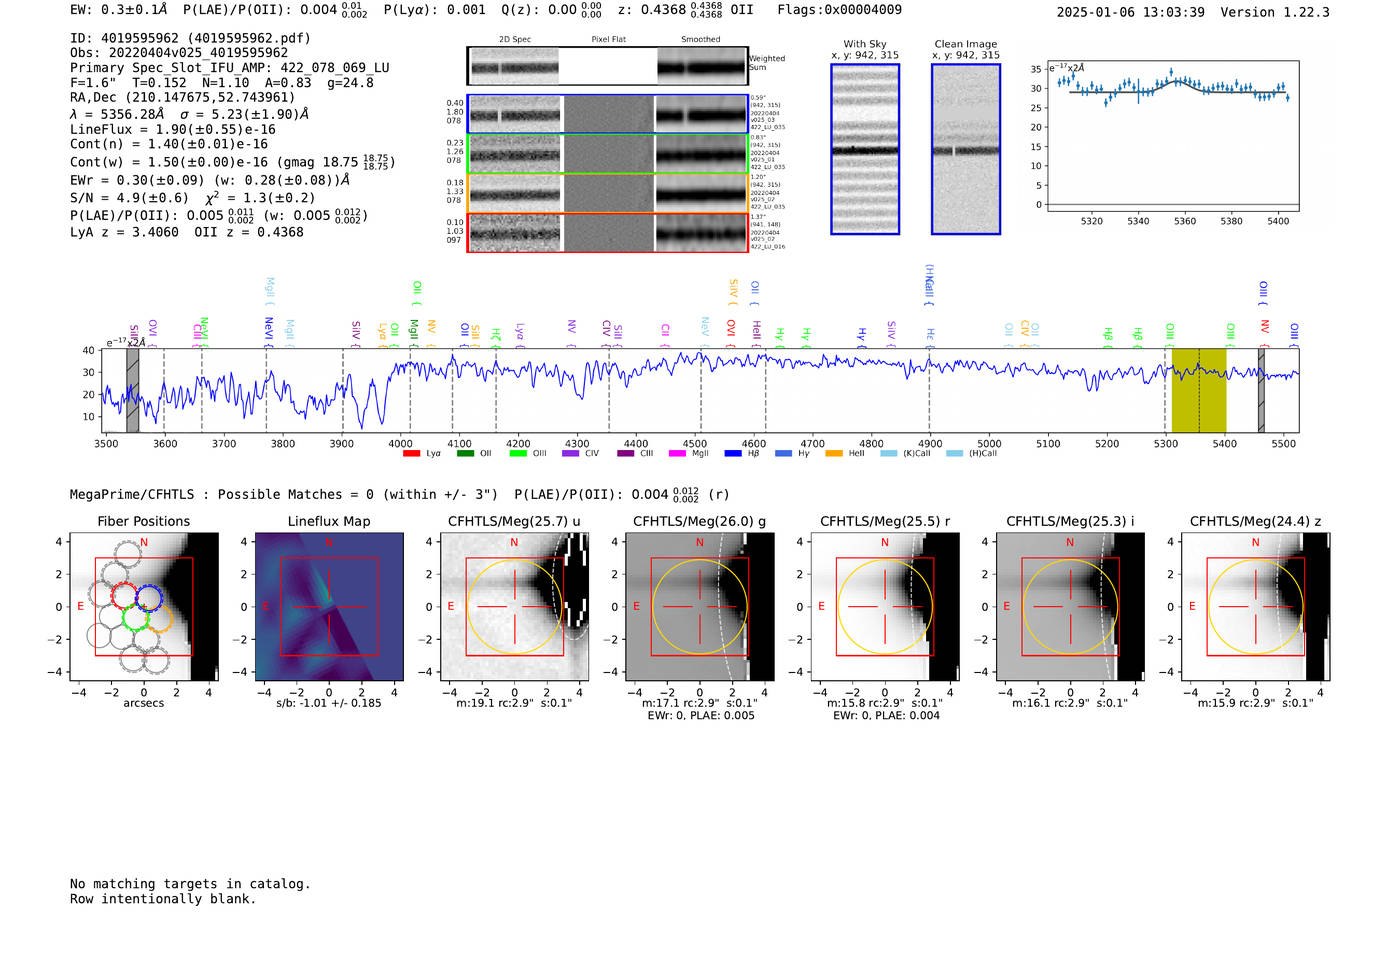Image resolution: width=1400 pixels, height=953 pixels.
Task: Click the hatched gray band near 3550
Action: [132, 390]
